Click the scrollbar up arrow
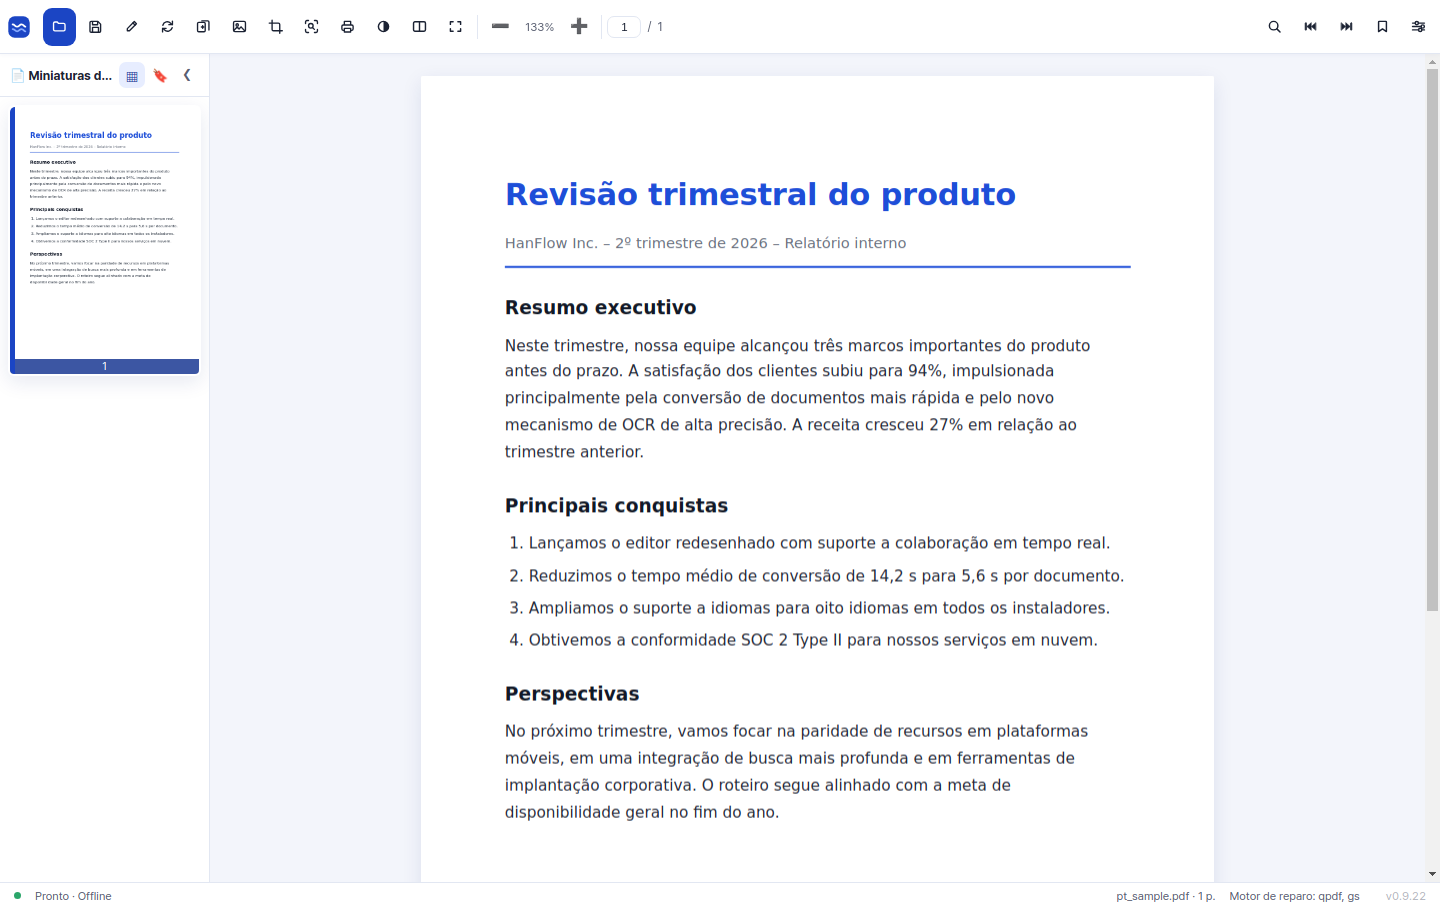1440x908 pixels. click(1432, 62)
